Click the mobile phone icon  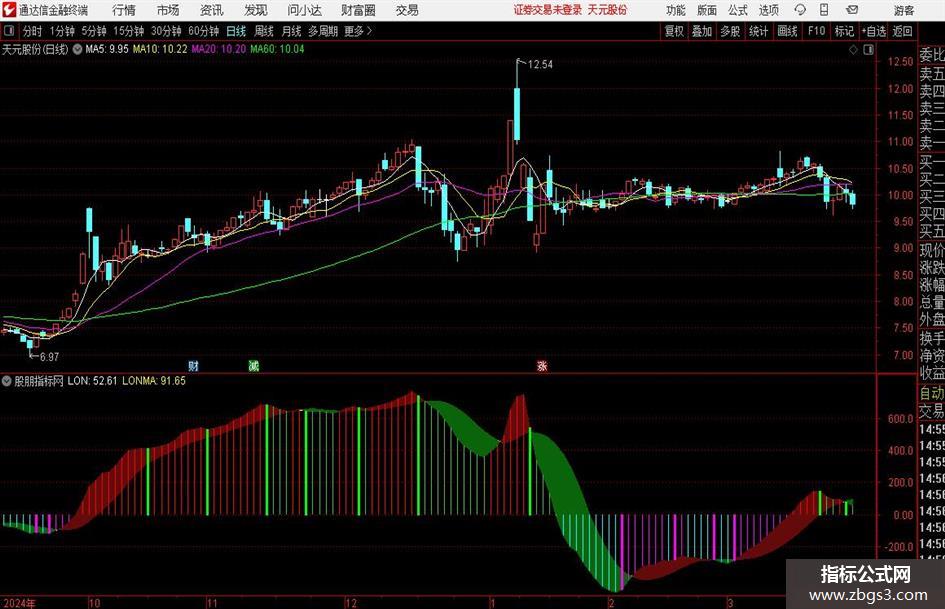click(824, 10)
